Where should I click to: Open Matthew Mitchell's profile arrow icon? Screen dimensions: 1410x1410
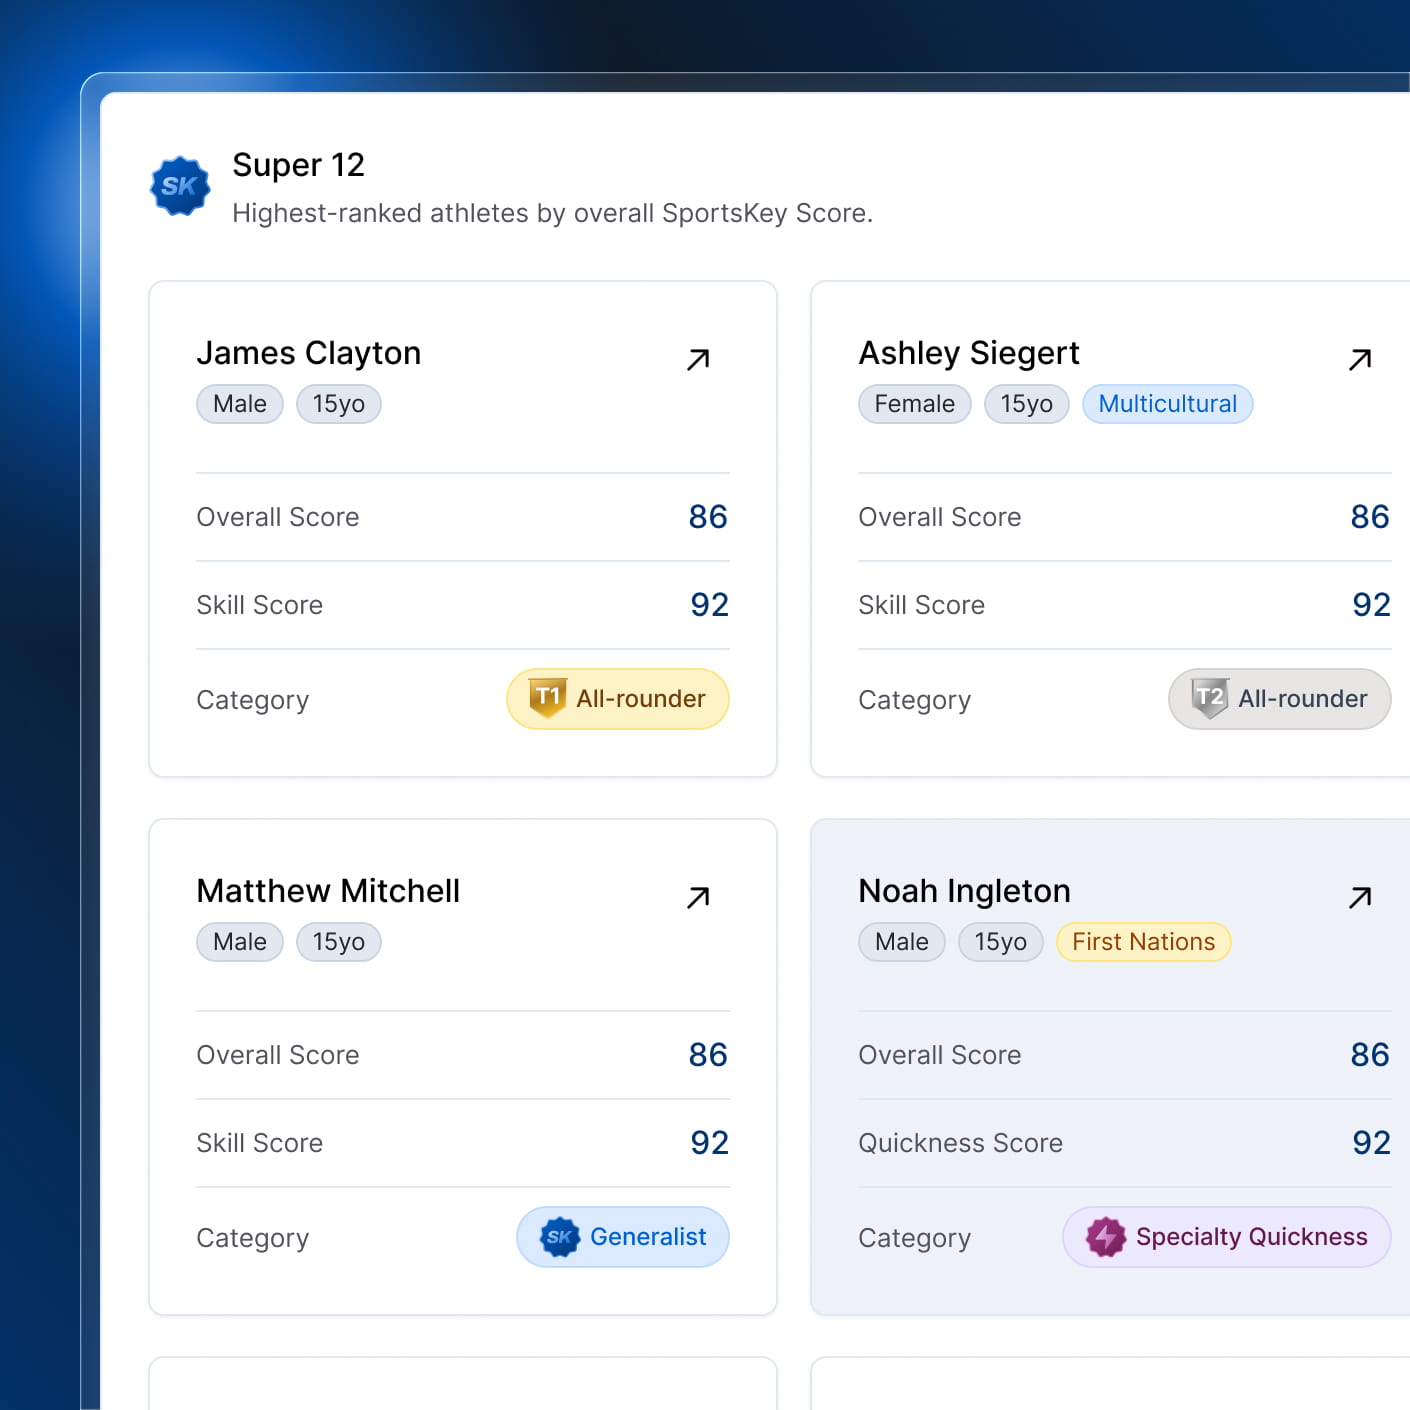[x=698, y=897]
